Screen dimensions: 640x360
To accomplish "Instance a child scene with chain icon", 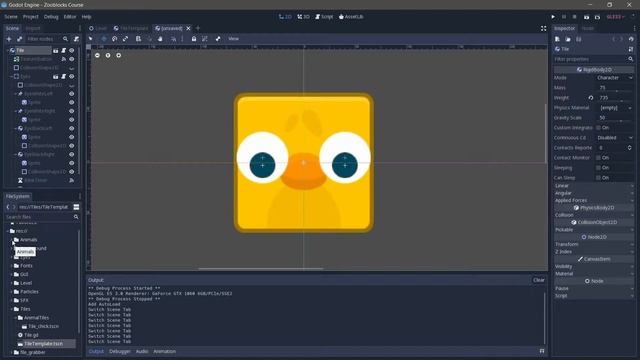I will (x=19, y=39).
